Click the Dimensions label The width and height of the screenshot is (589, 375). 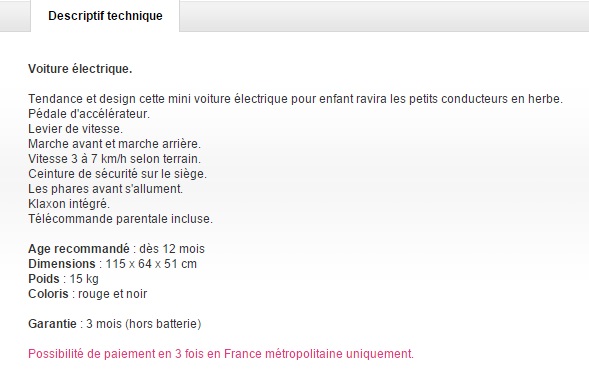tap(62, 264)
